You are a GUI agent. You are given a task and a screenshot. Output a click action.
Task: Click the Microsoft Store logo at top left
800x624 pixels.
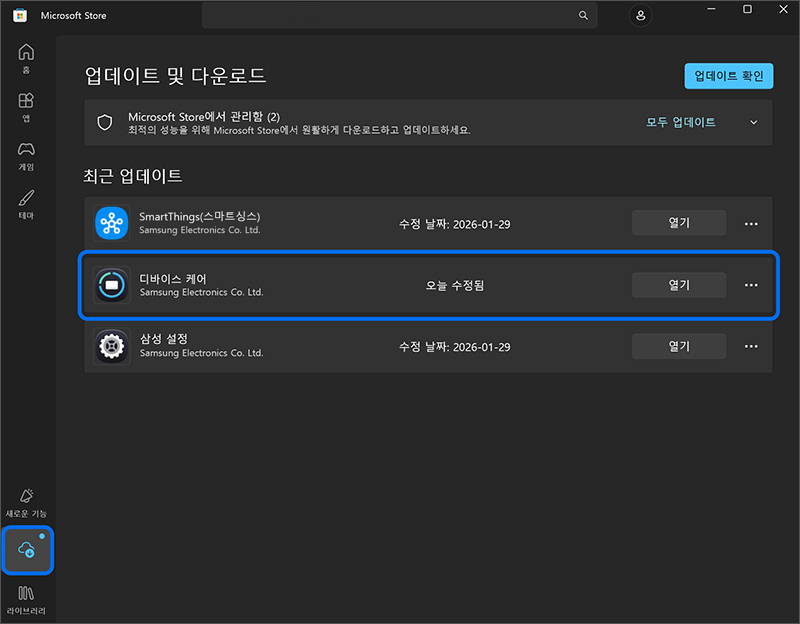(x=19, y=15)
